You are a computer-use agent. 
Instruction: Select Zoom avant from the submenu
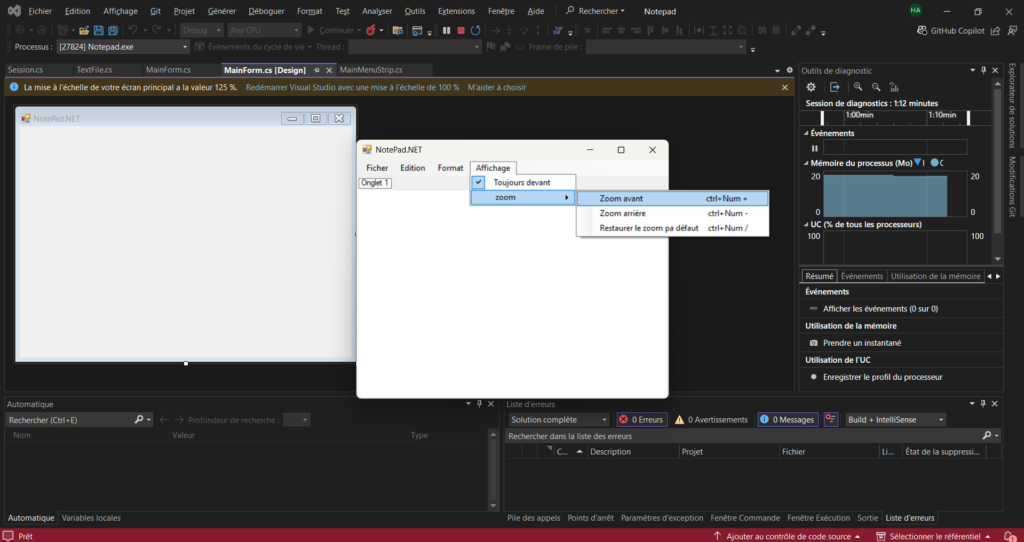point(621,198)
